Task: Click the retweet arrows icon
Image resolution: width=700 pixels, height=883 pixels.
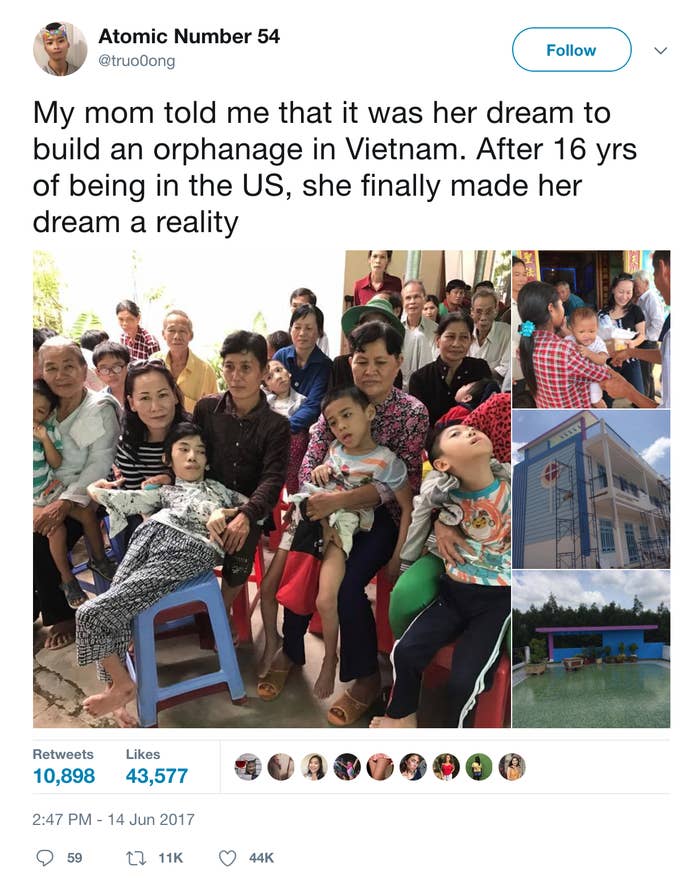Action: click(134, 858)
